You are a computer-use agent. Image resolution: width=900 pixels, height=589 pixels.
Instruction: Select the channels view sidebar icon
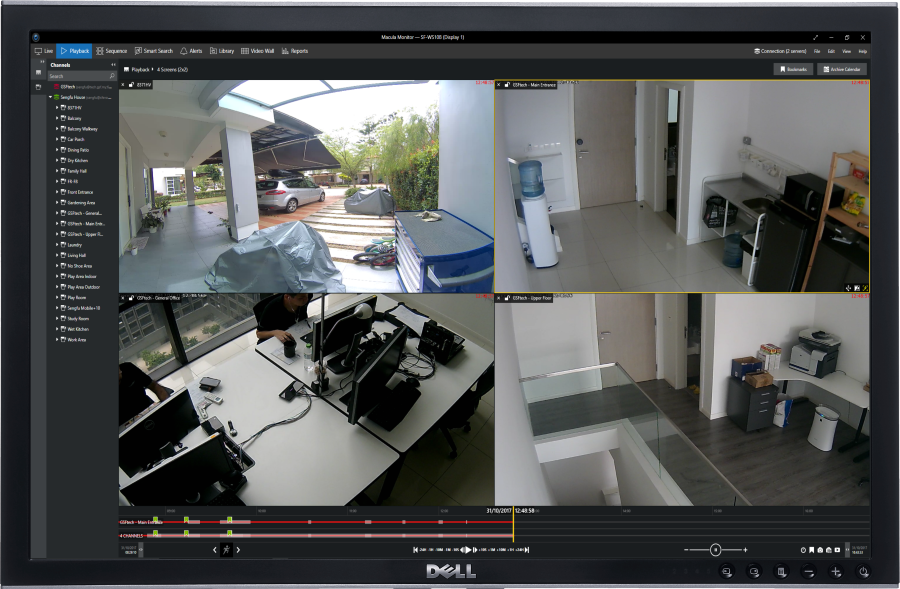38,72
